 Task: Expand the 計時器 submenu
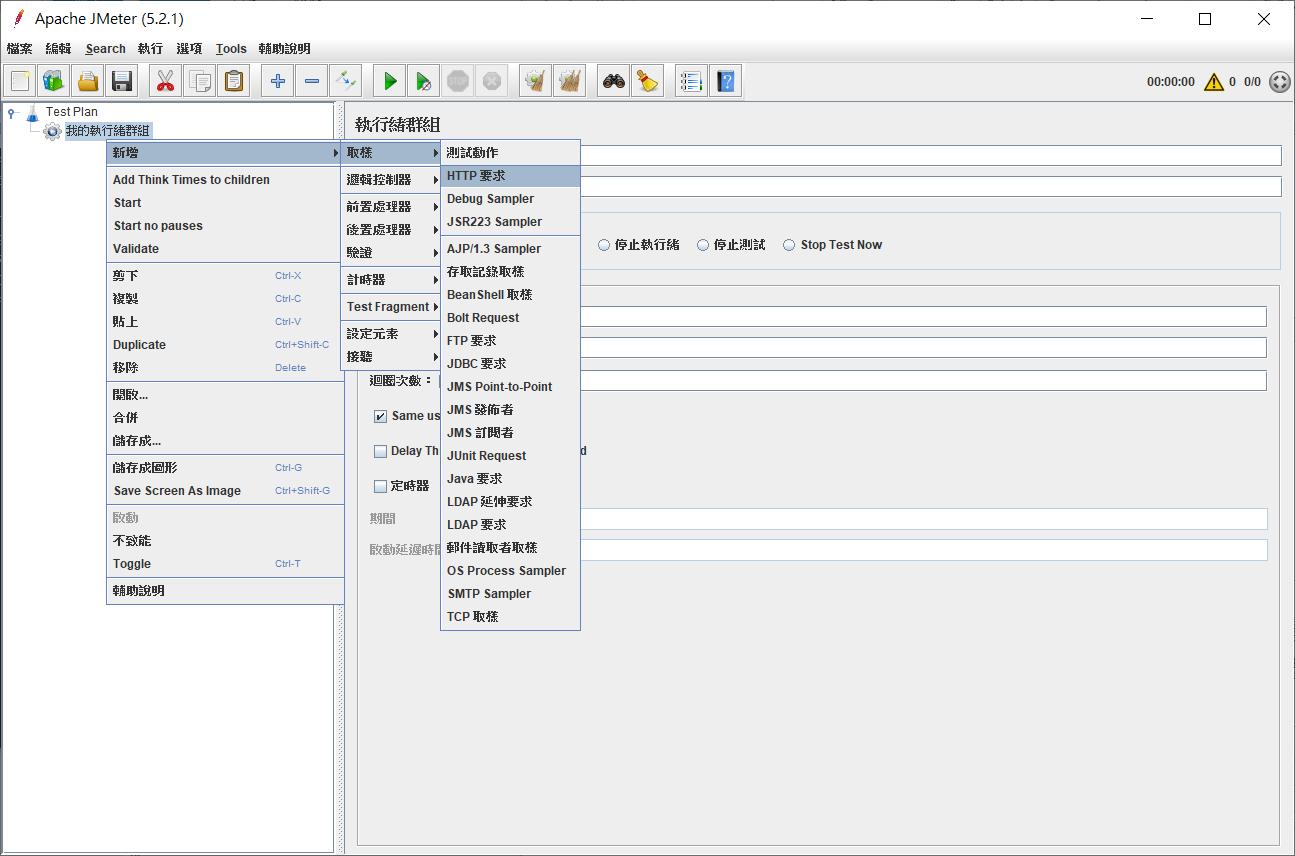(x=391, y=280)
